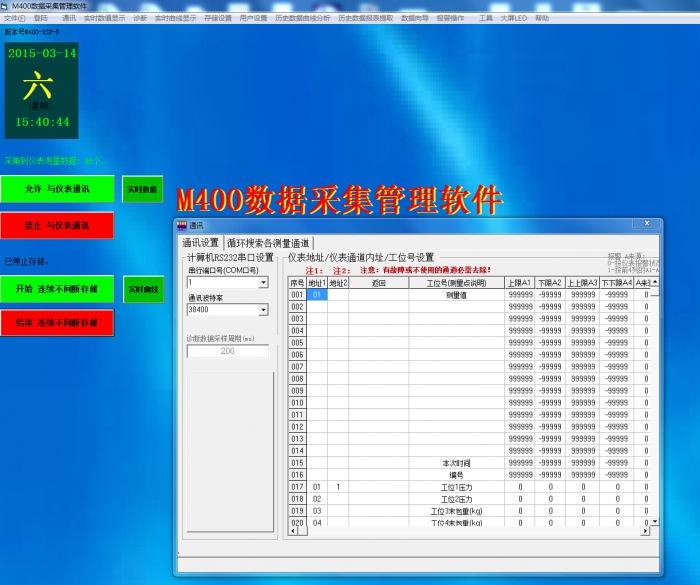Open the 存储设置 menu item
This screenshot has width=700, height=585.
pyautogui.click(x=217, y=18)
